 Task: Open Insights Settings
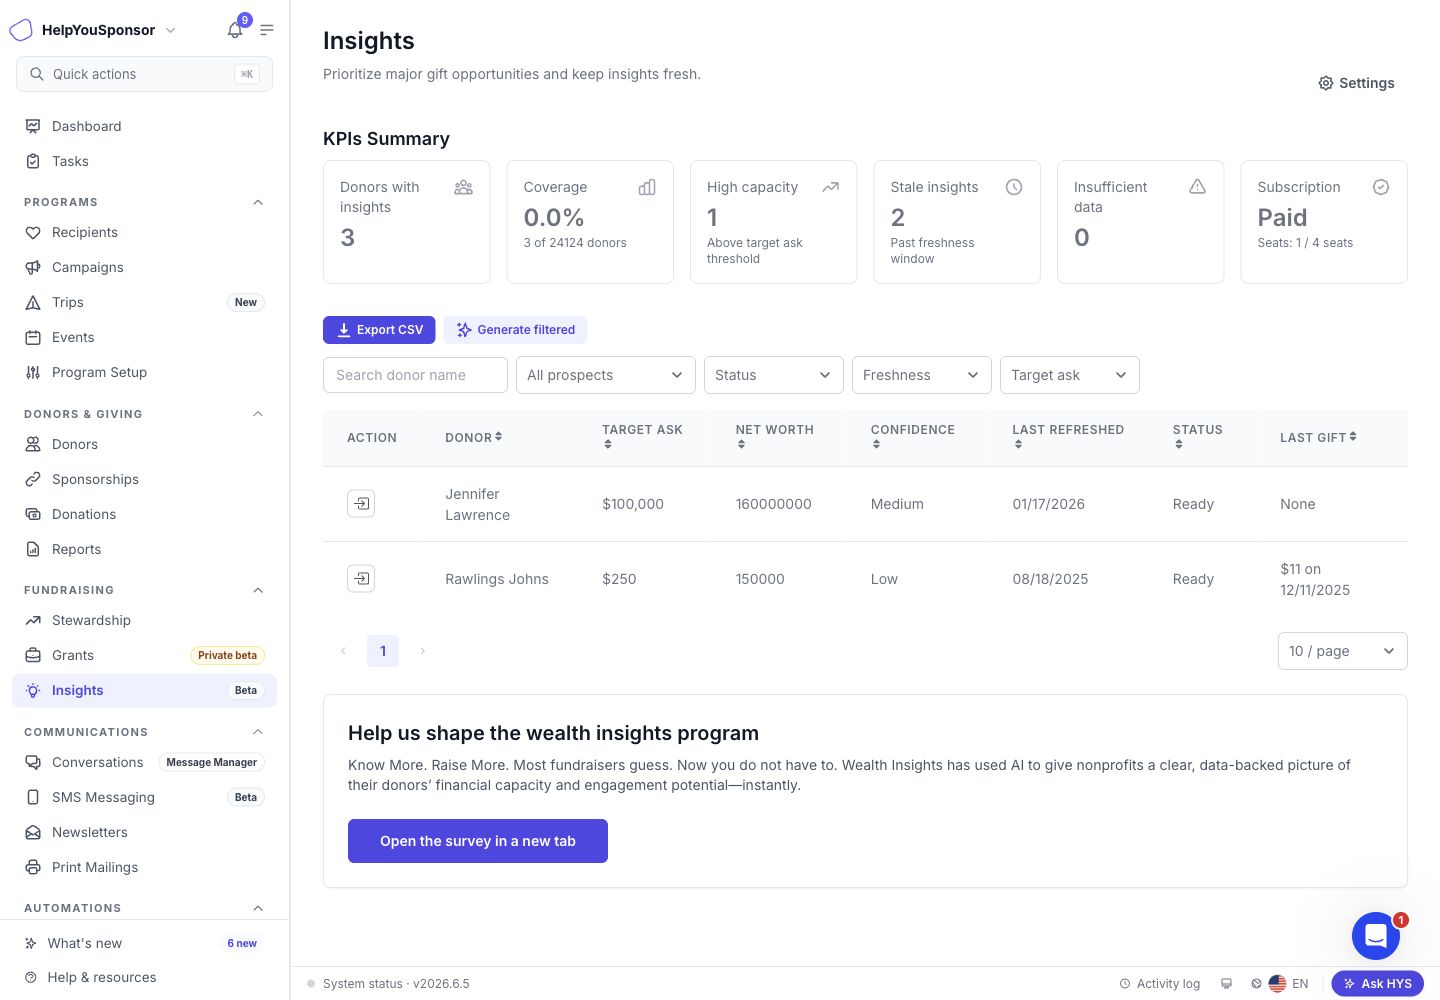pyautogui.click(x=1356, y=83)
